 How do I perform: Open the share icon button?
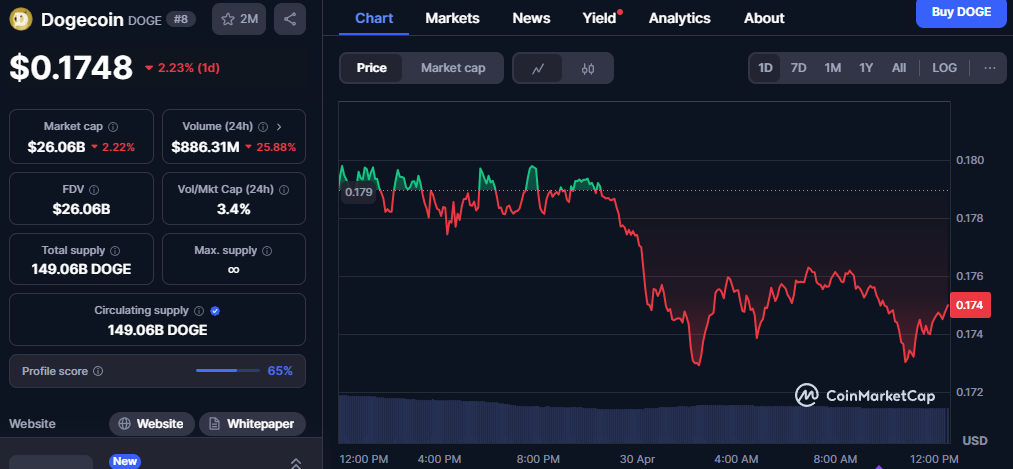tap(290, 19)
